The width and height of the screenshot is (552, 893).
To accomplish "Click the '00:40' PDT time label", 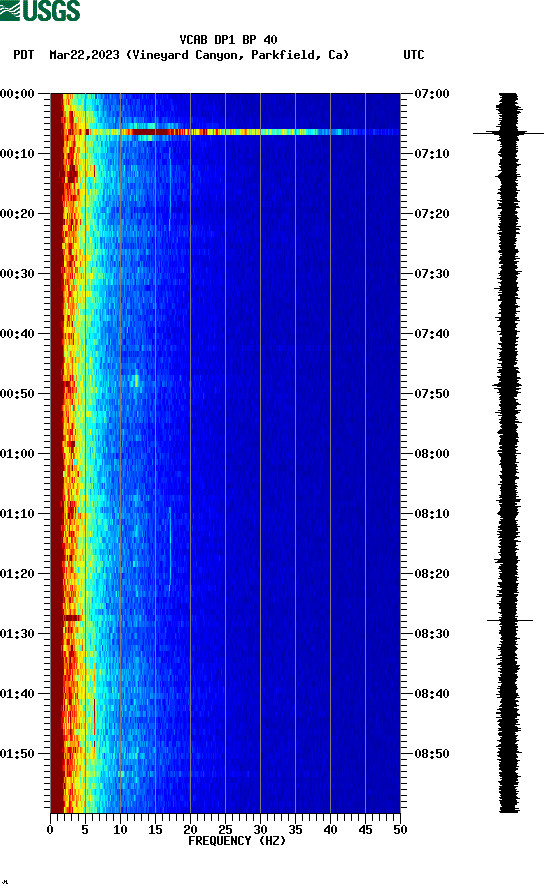I will [x=18, y=334].
